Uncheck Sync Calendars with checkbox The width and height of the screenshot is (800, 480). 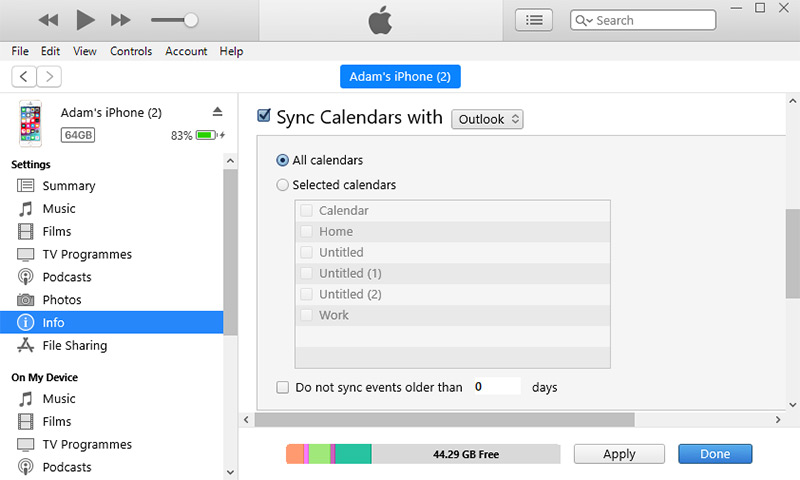pyautogui.click(x=263, y=115)
